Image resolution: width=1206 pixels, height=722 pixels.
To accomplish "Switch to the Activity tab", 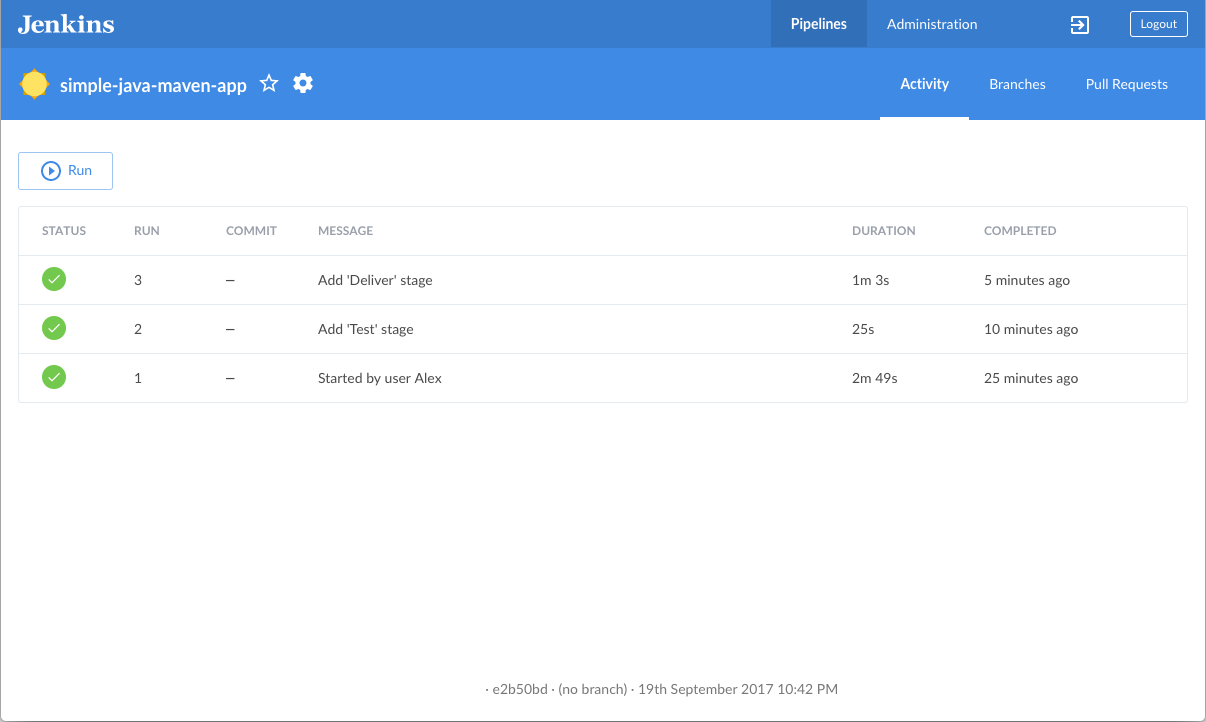I will tap(924, 84).
